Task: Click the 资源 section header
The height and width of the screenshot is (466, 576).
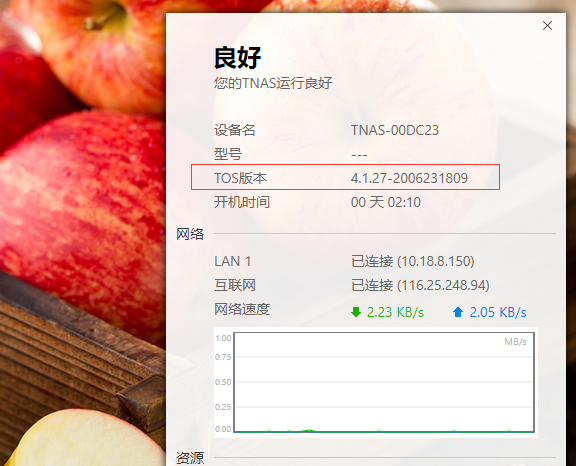Action: (190, 458)
